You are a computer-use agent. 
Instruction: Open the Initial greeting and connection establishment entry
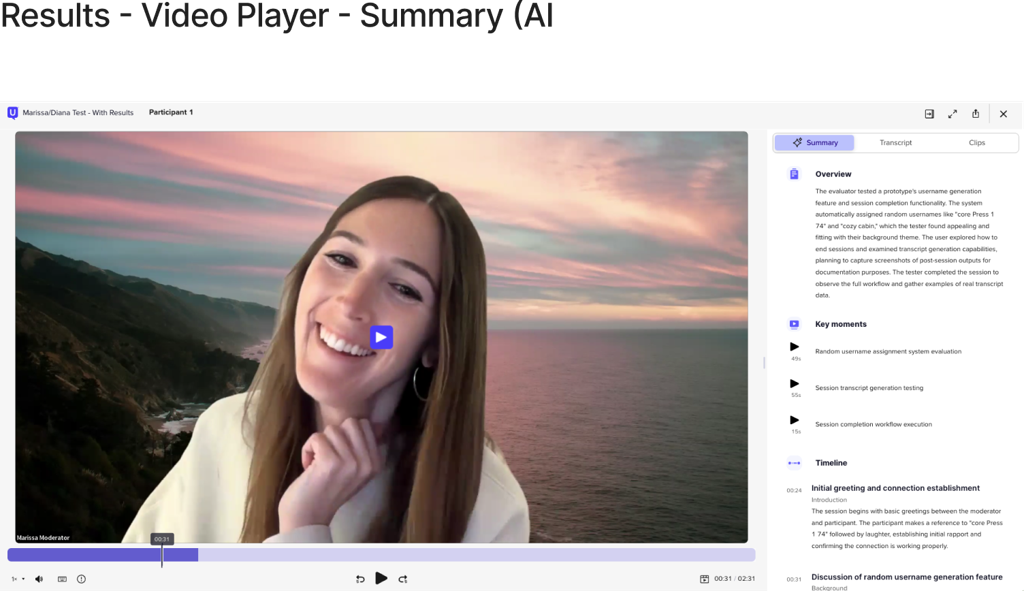pyautogui.click(x=895, y=488)
